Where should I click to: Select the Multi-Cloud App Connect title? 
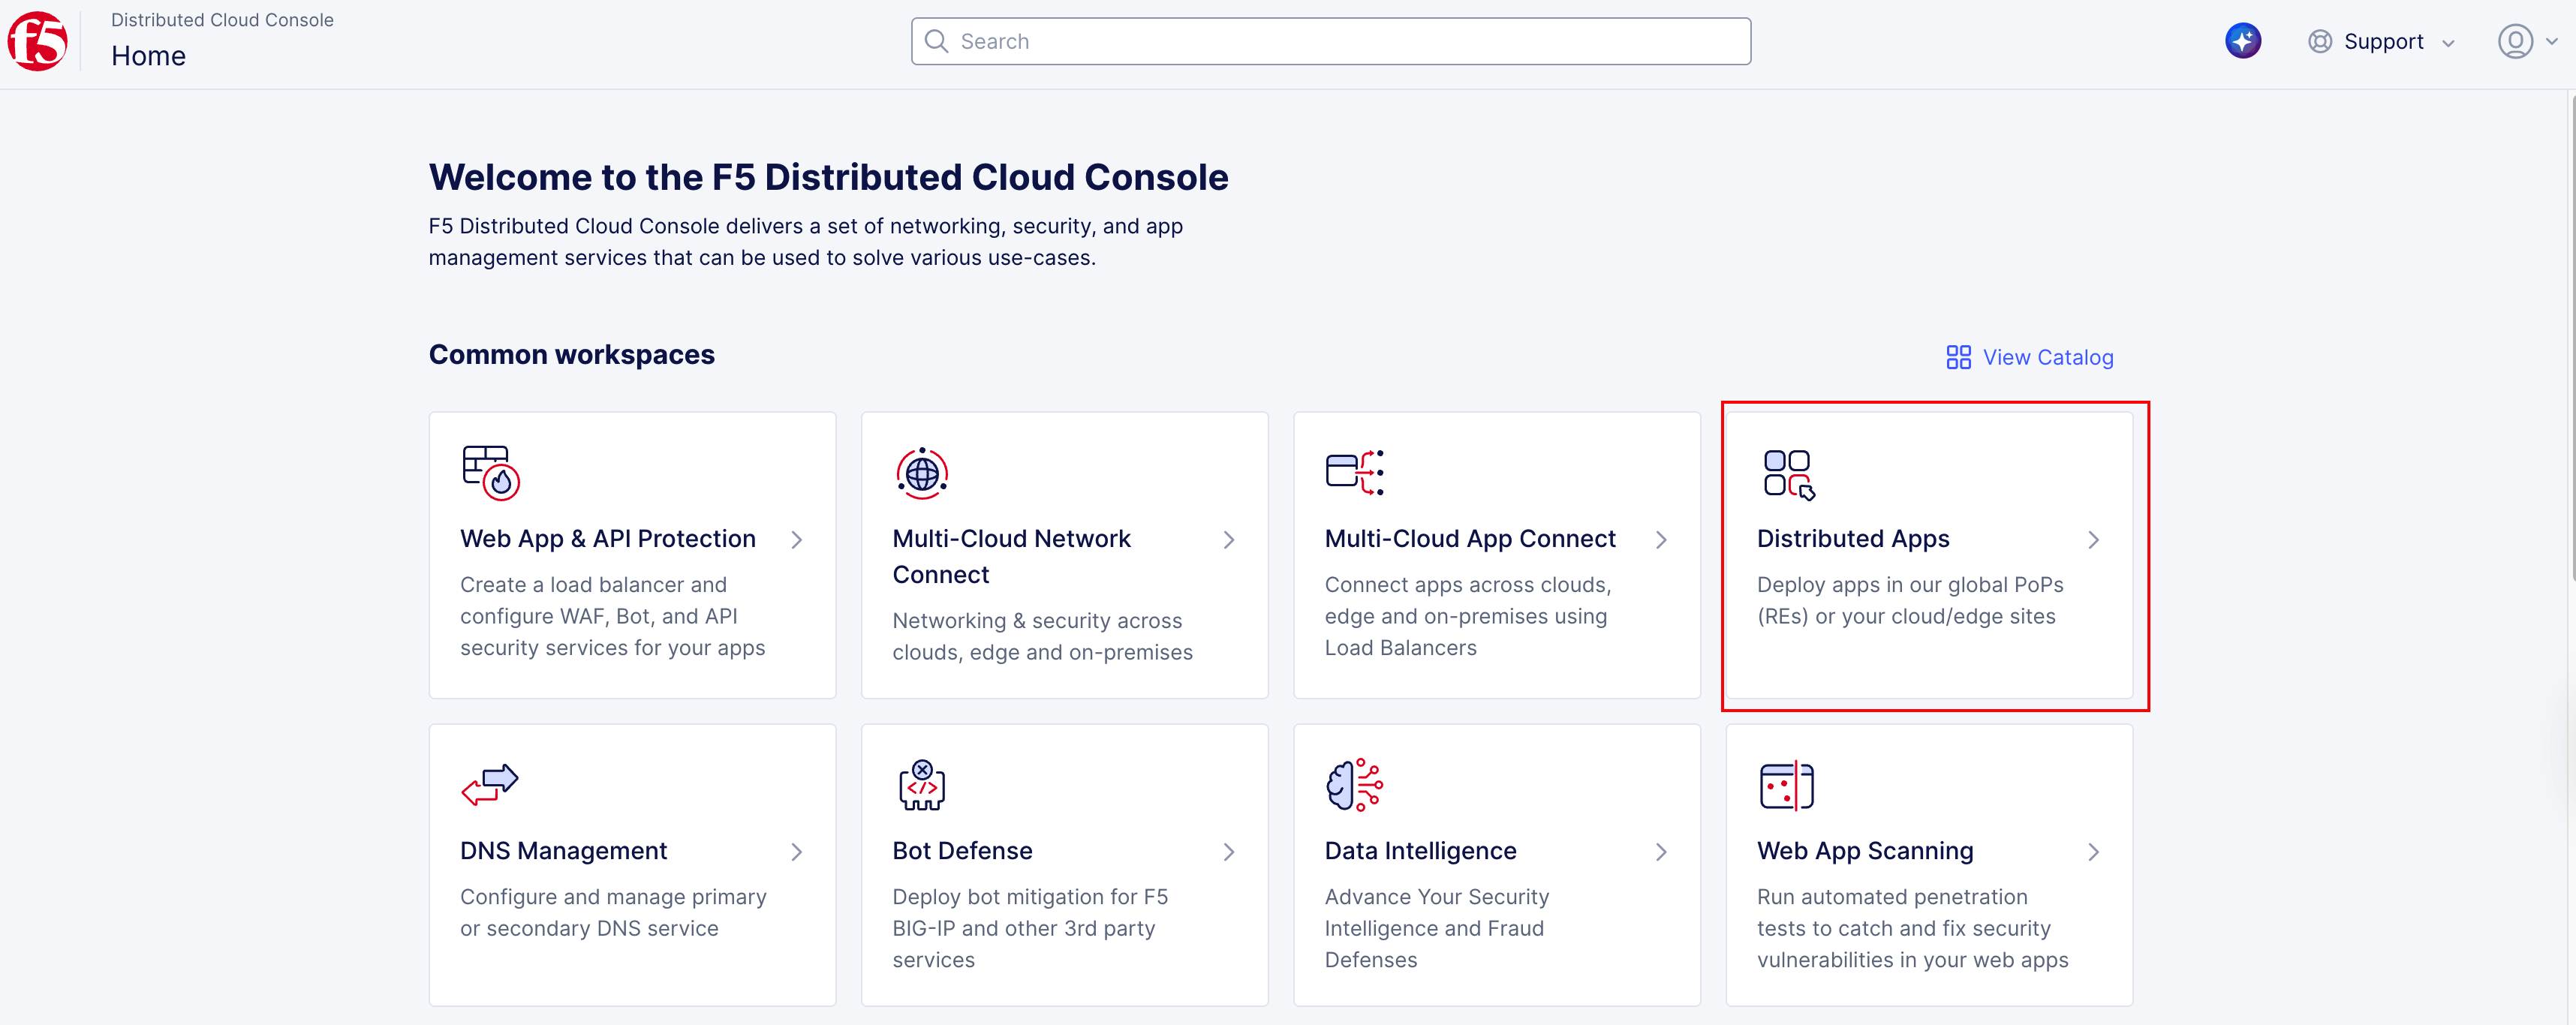pos(1469,539)
